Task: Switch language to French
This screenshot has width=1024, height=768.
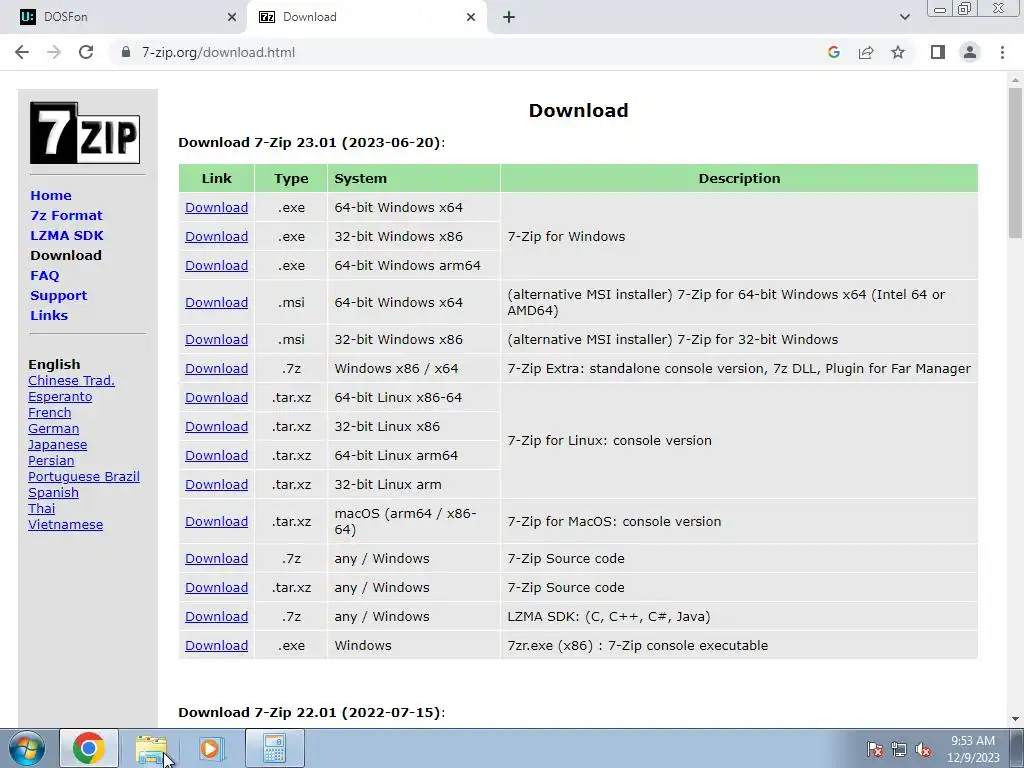Action: click(x=50, y=413)
